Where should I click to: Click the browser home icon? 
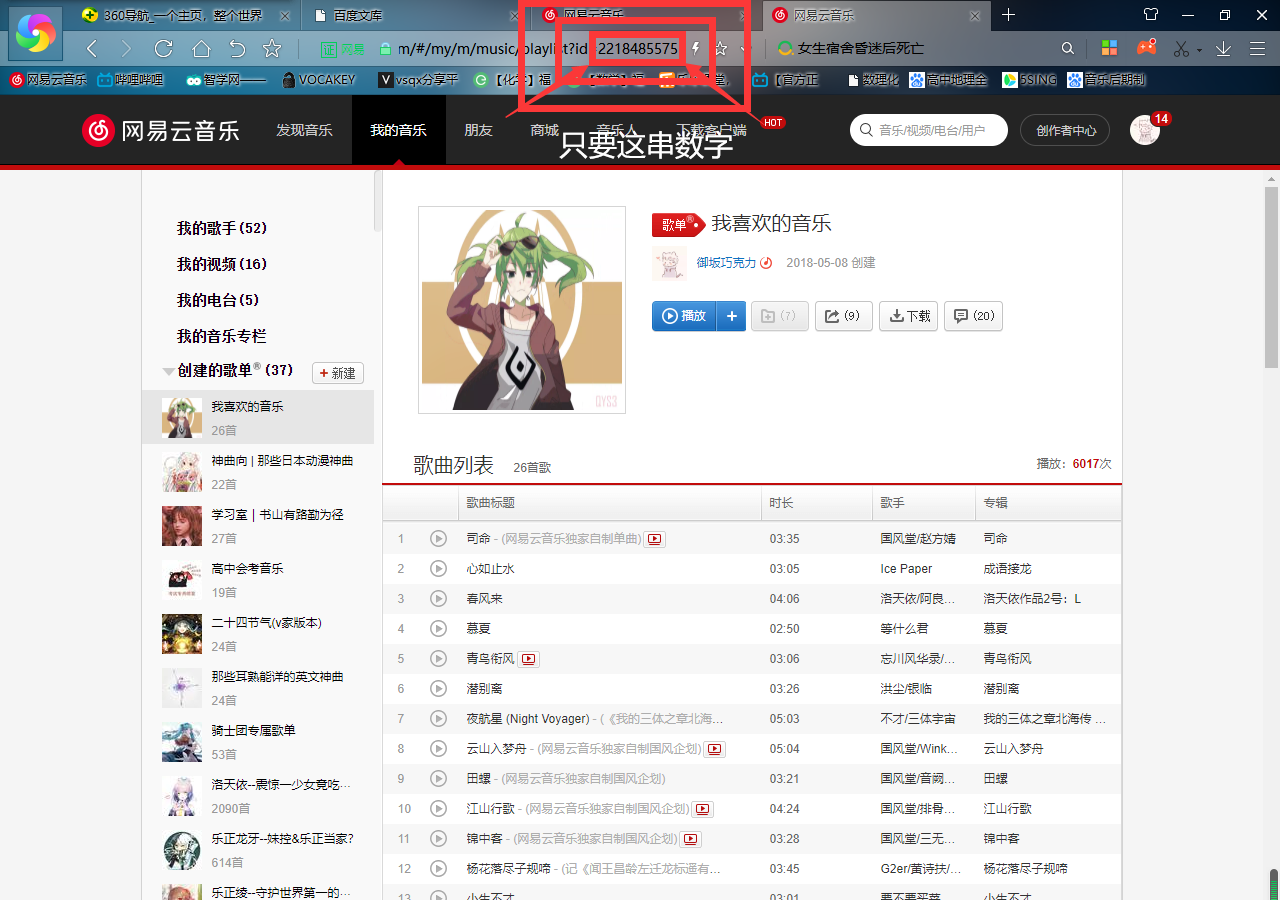point(201,48)
